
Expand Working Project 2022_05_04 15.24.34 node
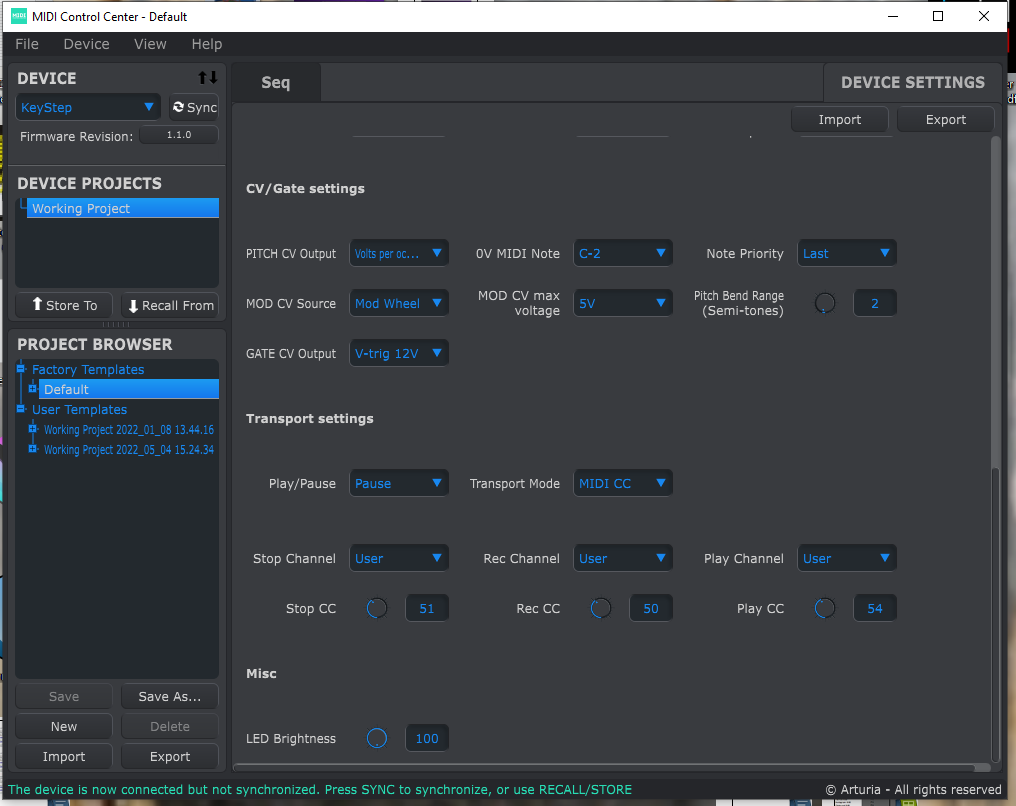tap(32, 449)
